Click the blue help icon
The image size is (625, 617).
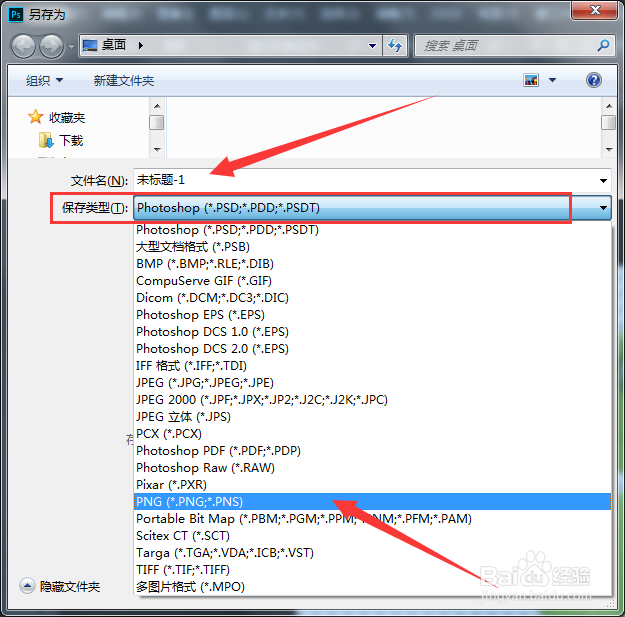(x=594, y=80)
